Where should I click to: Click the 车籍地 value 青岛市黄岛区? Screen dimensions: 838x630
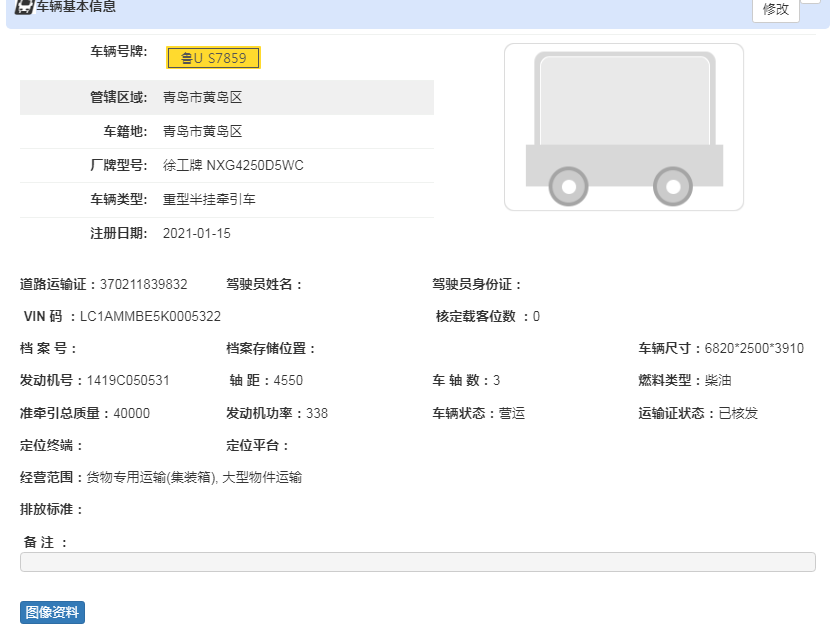tap(203, 131)
